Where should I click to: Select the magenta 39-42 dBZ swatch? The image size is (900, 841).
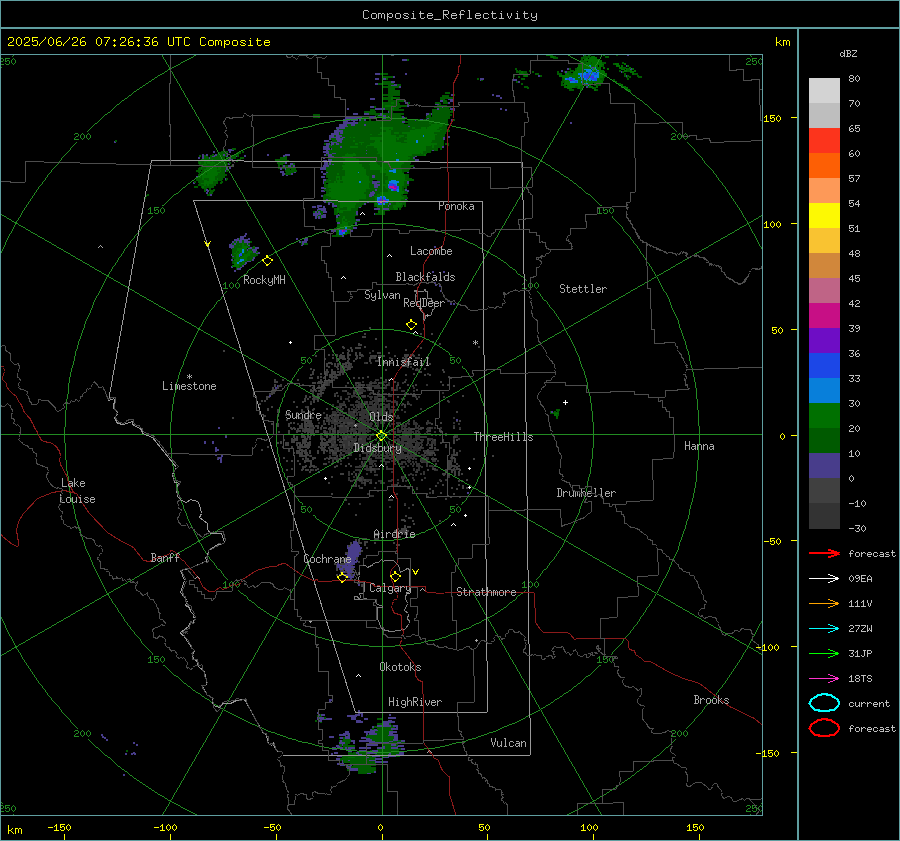pos(824,316)
